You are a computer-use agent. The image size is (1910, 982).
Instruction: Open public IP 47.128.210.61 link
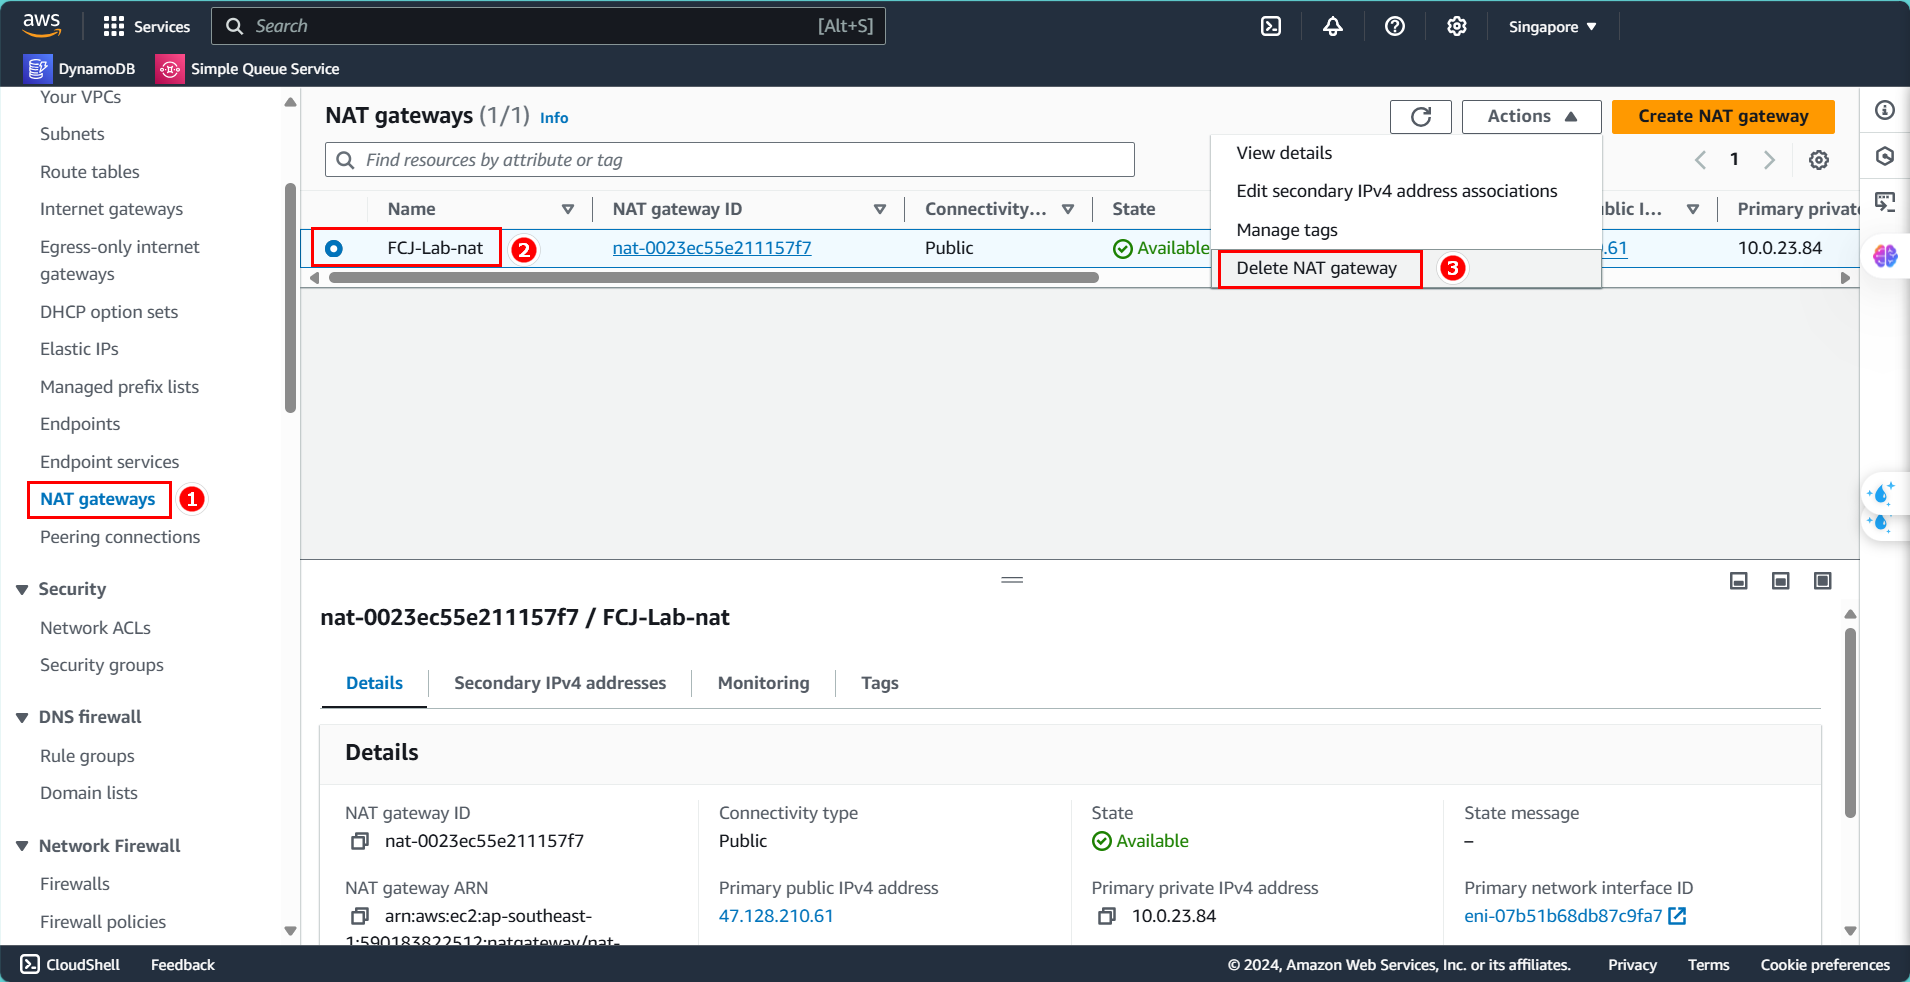[776, 916]
